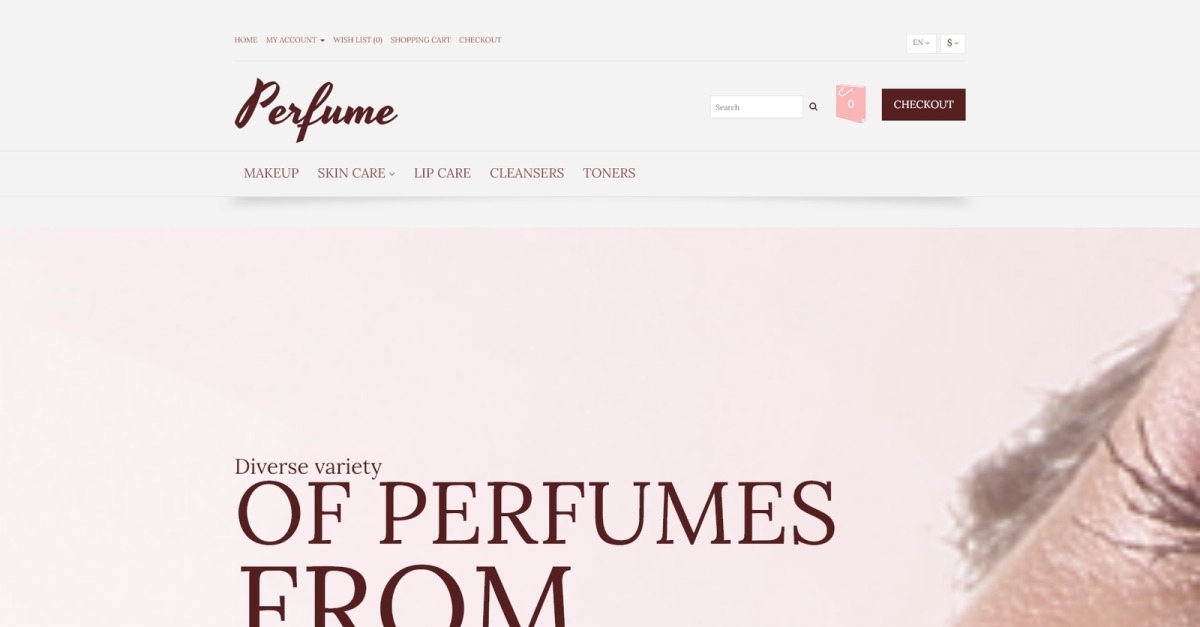Go to the Home link
This screenshot has width=1200, height=627.
pos(246,40)
